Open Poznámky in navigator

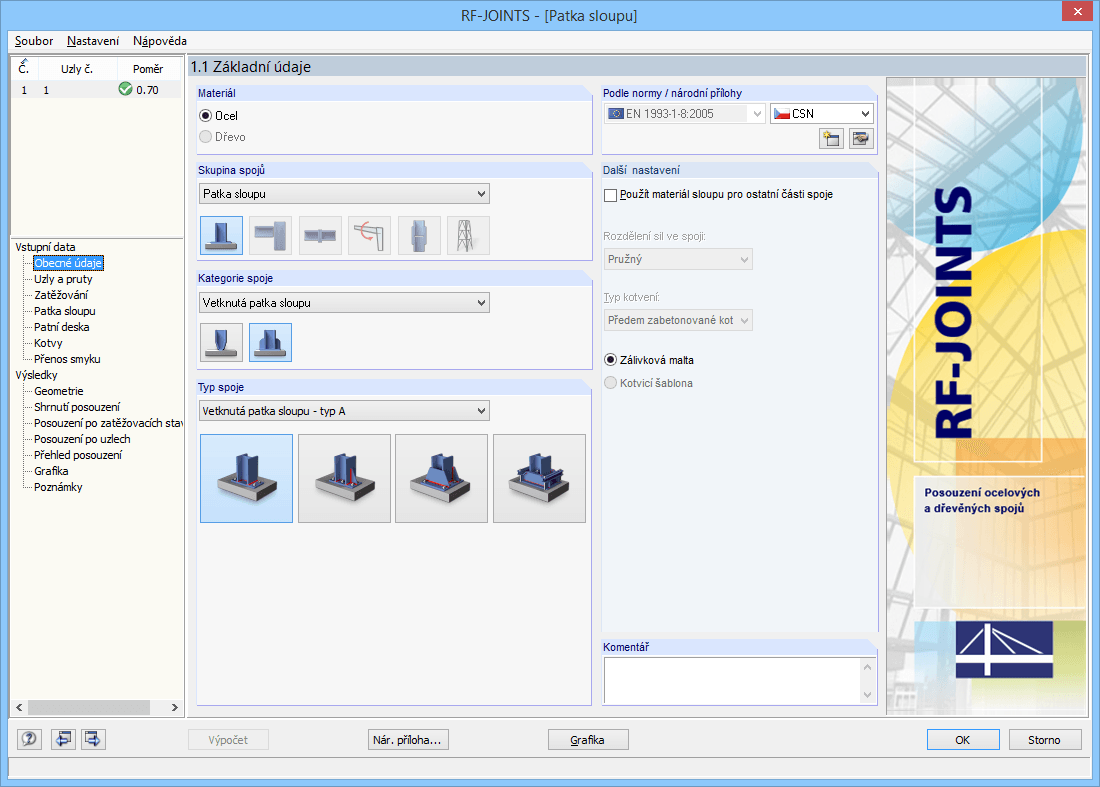pyautogui.click(x=58, y=487)
